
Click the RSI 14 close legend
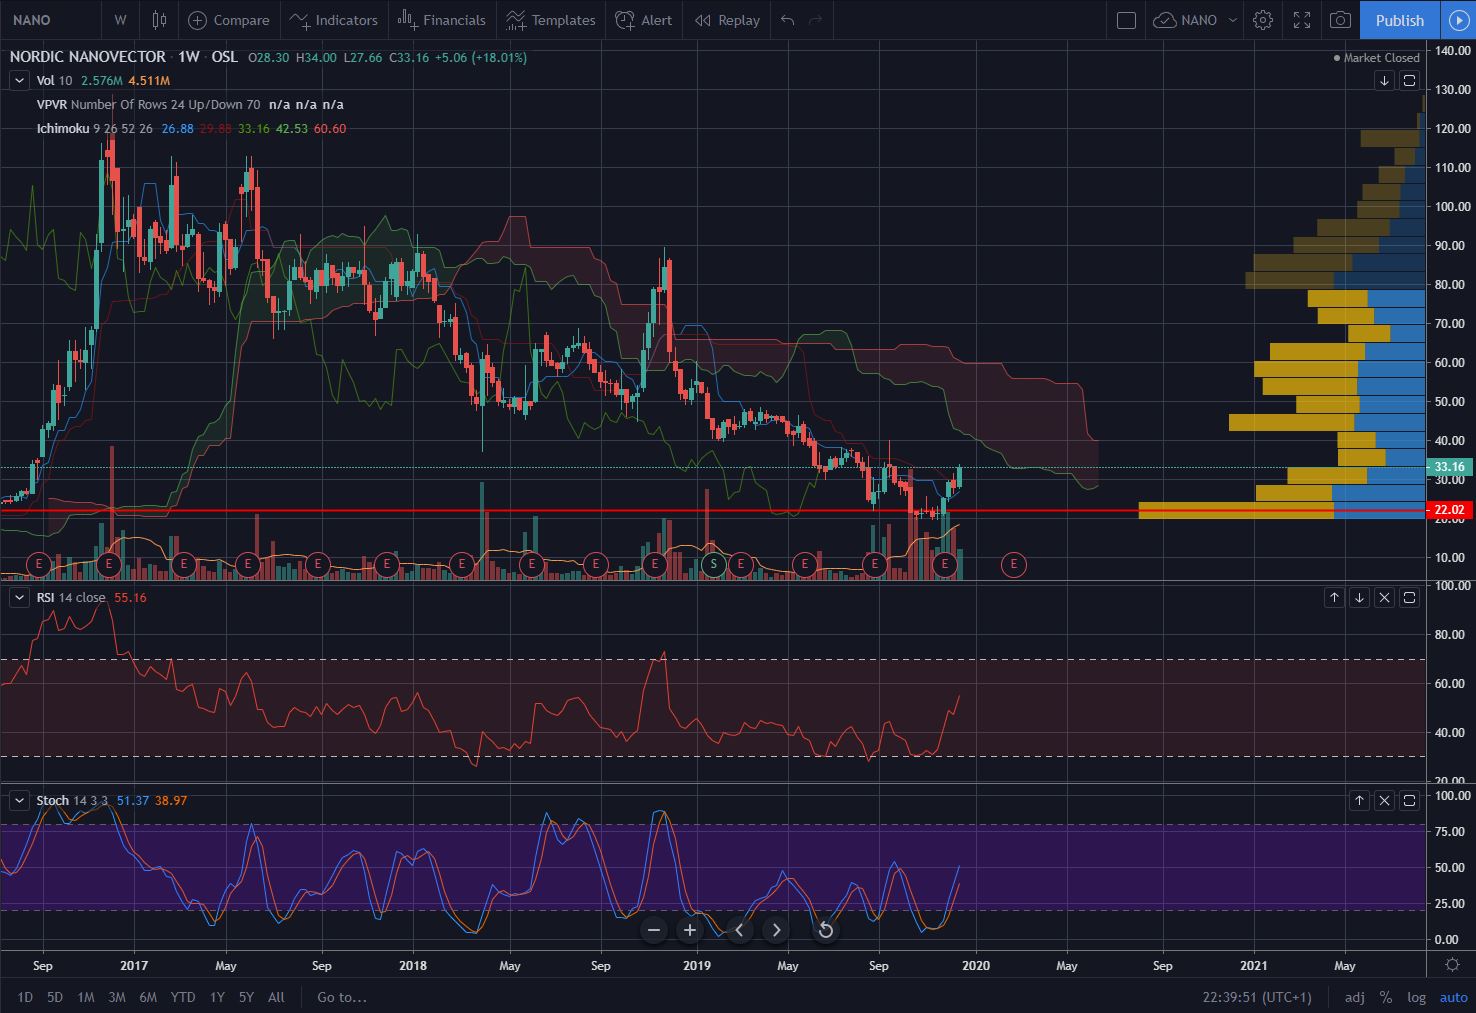[91, 597]
